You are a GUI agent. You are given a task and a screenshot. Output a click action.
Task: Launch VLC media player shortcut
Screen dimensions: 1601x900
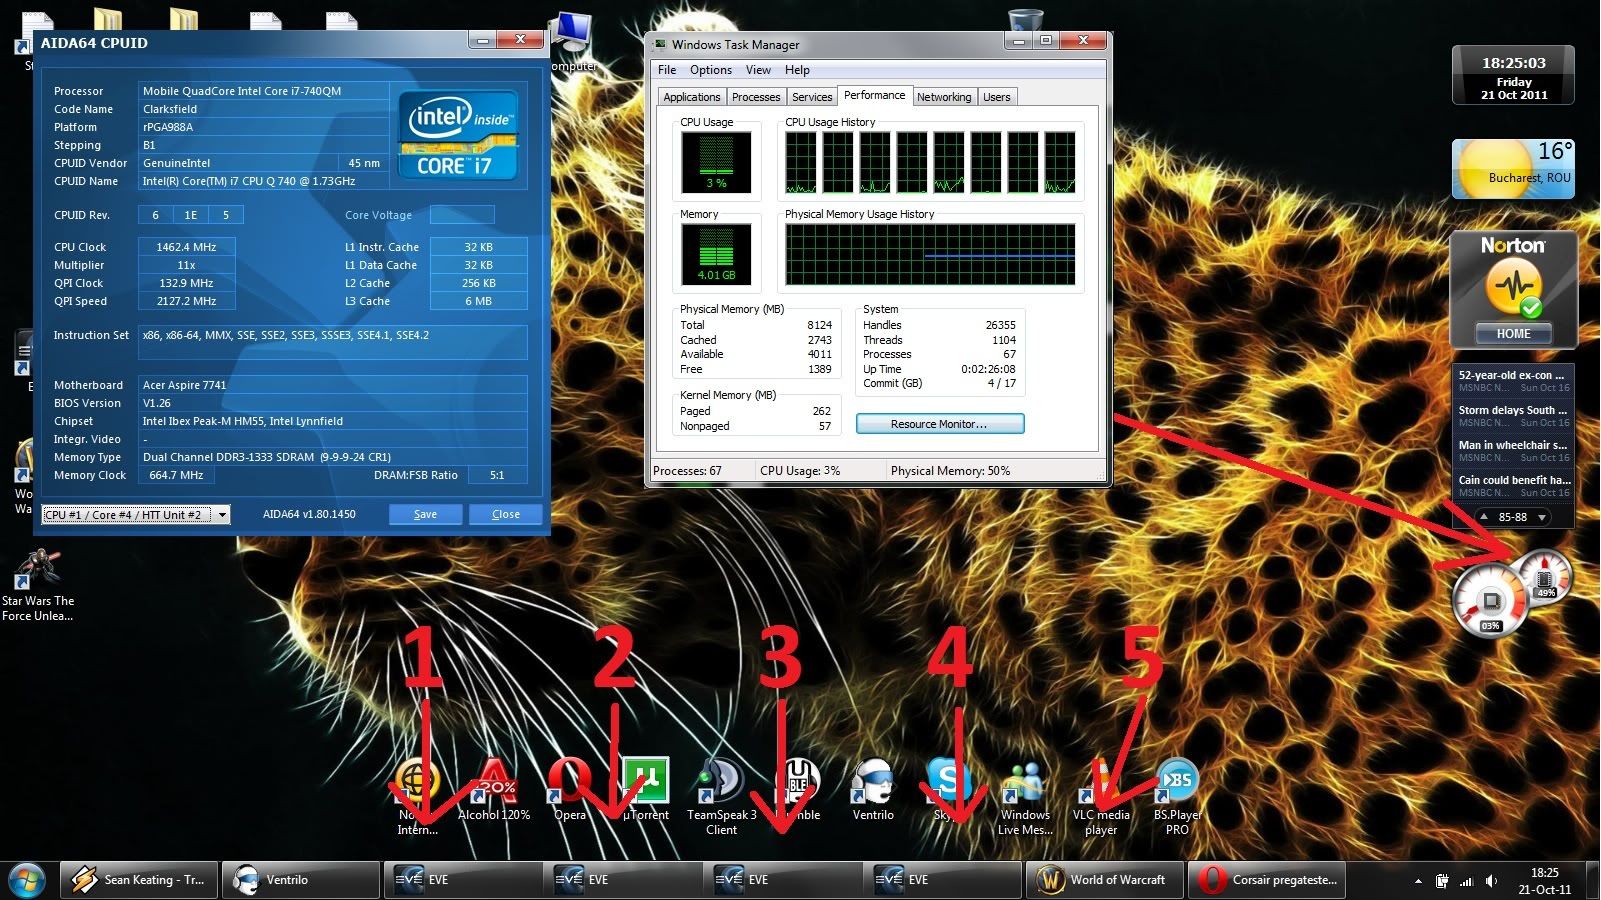pos(1101,795)
